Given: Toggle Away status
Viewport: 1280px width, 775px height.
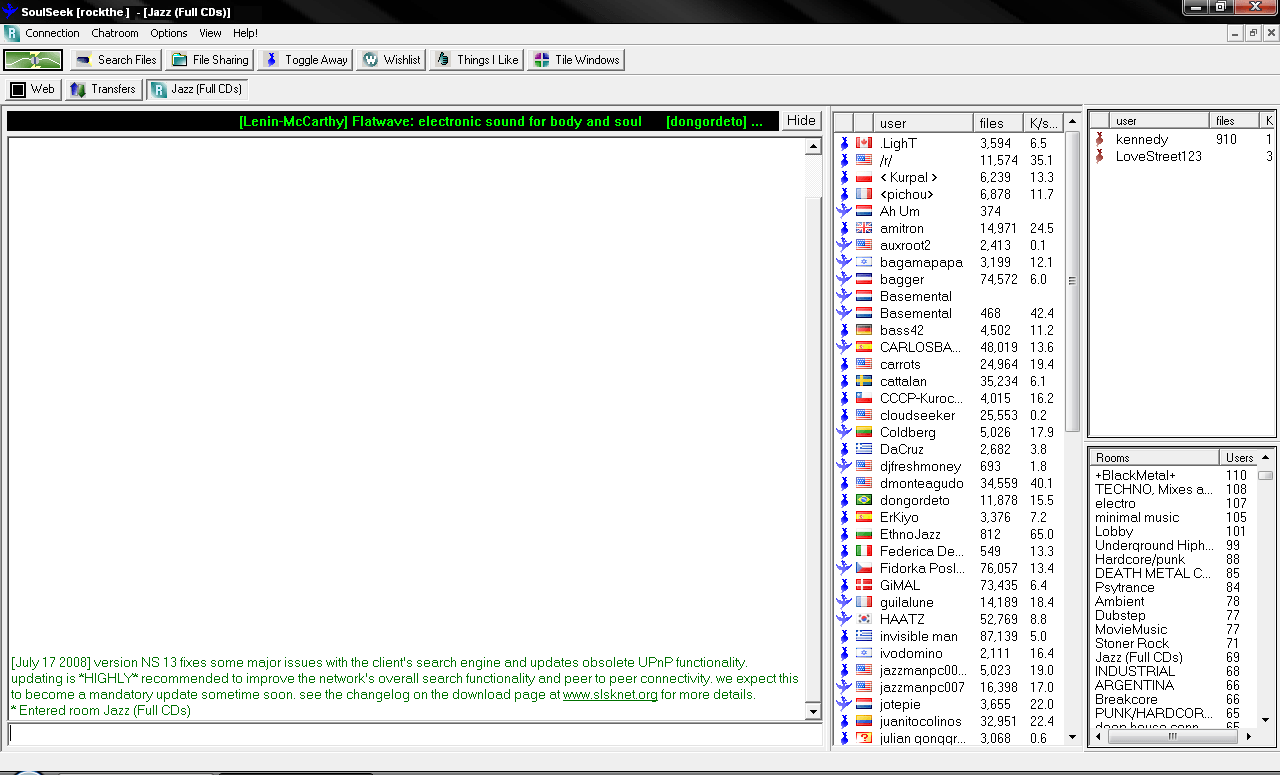Looking at the screenshot, I should pos(305,60).
